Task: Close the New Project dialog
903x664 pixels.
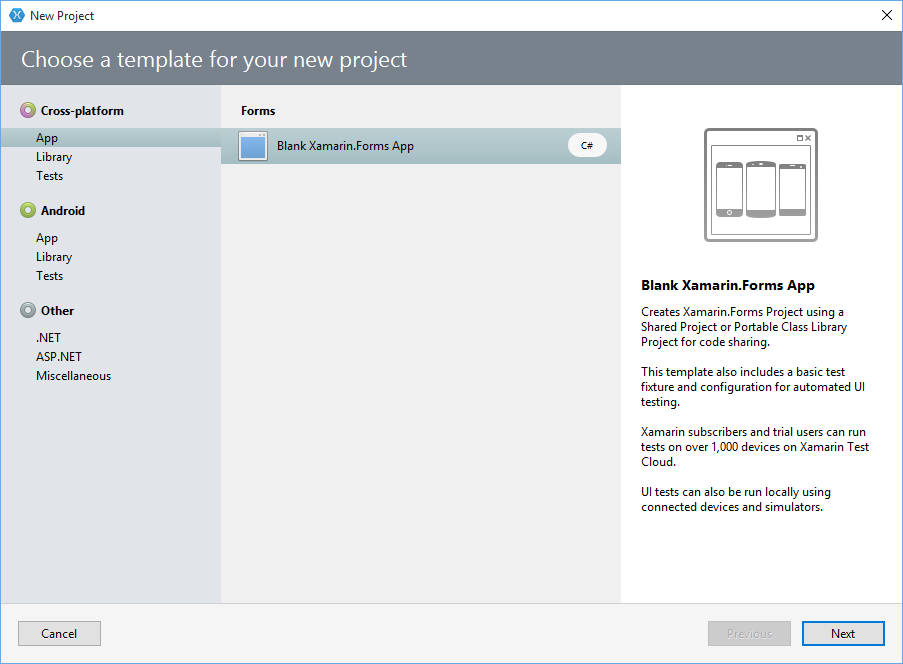Action: (x=887, y=16)
